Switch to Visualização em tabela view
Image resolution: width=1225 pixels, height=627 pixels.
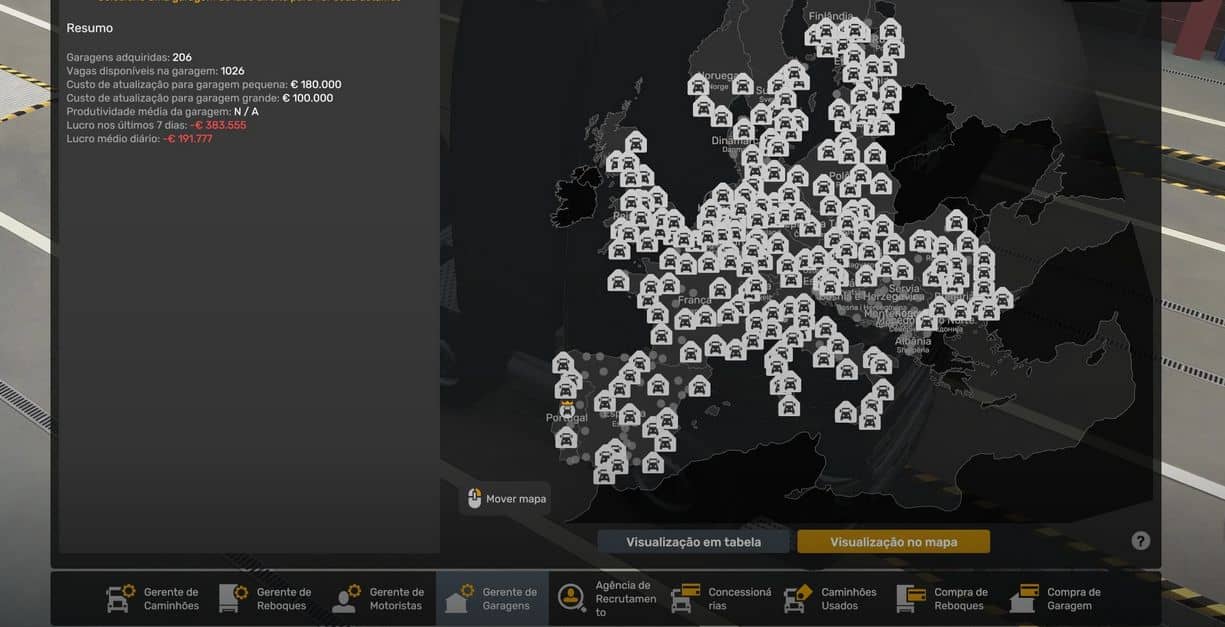tap(693, 542)
